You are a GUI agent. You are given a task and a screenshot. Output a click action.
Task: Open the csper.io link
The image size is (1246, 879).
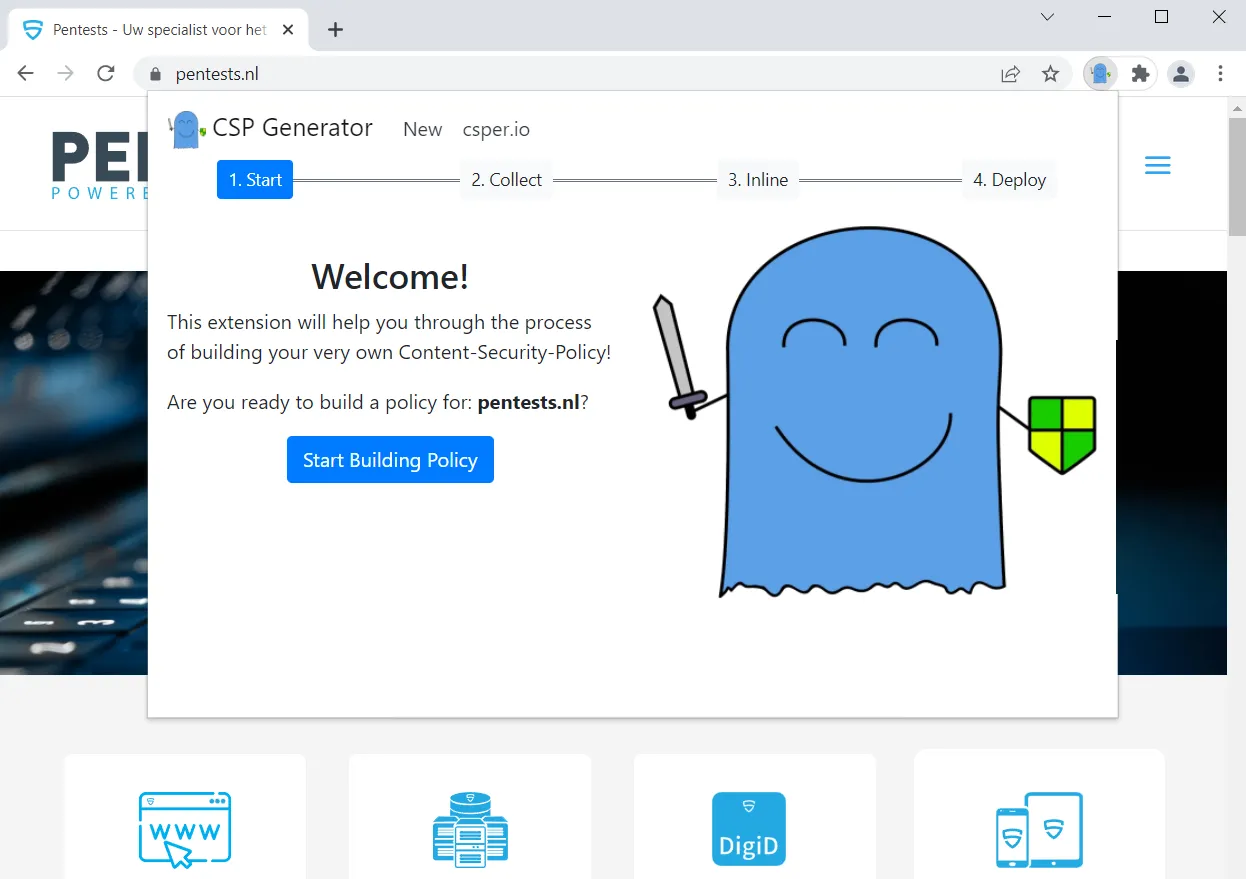pos(496,130)
